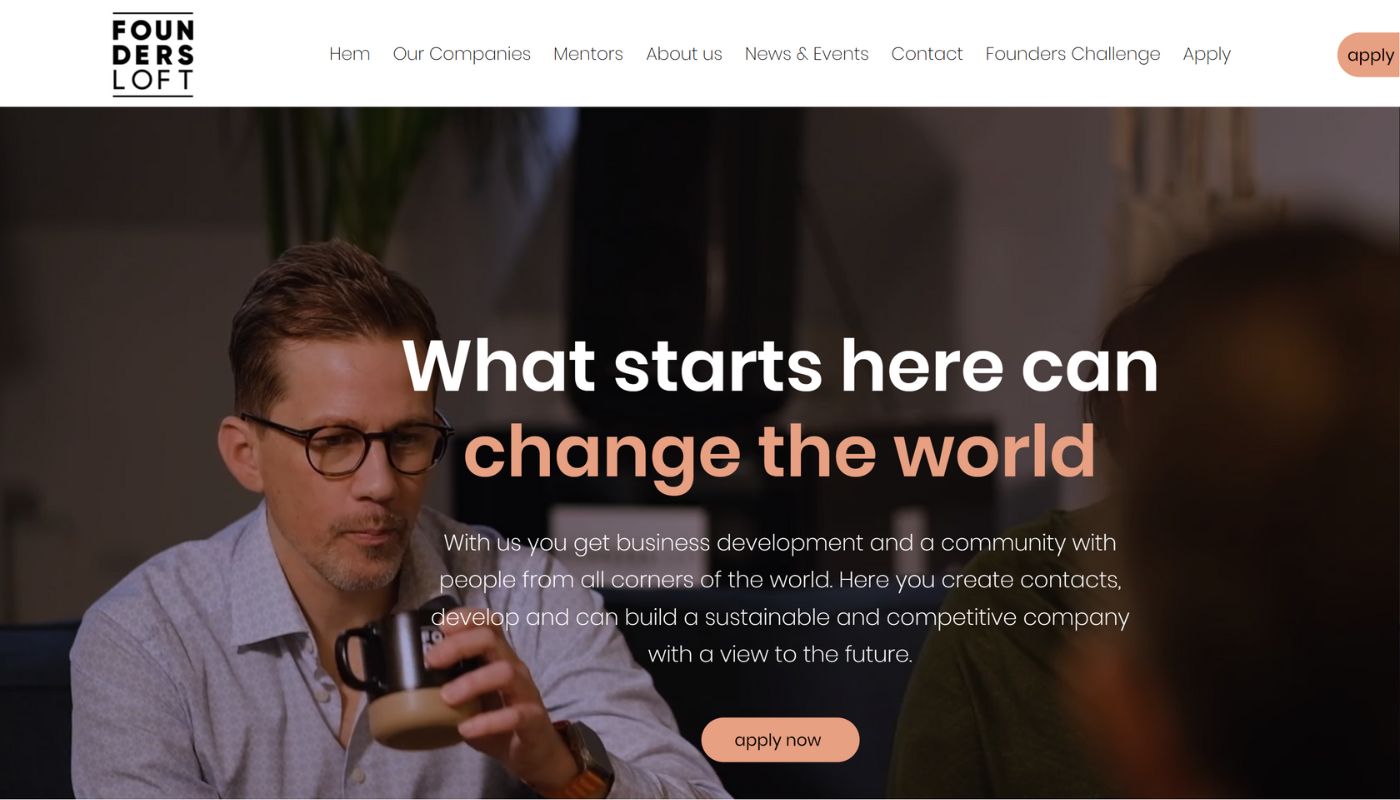Visit the Founders Challenge page

point(1073,54)
